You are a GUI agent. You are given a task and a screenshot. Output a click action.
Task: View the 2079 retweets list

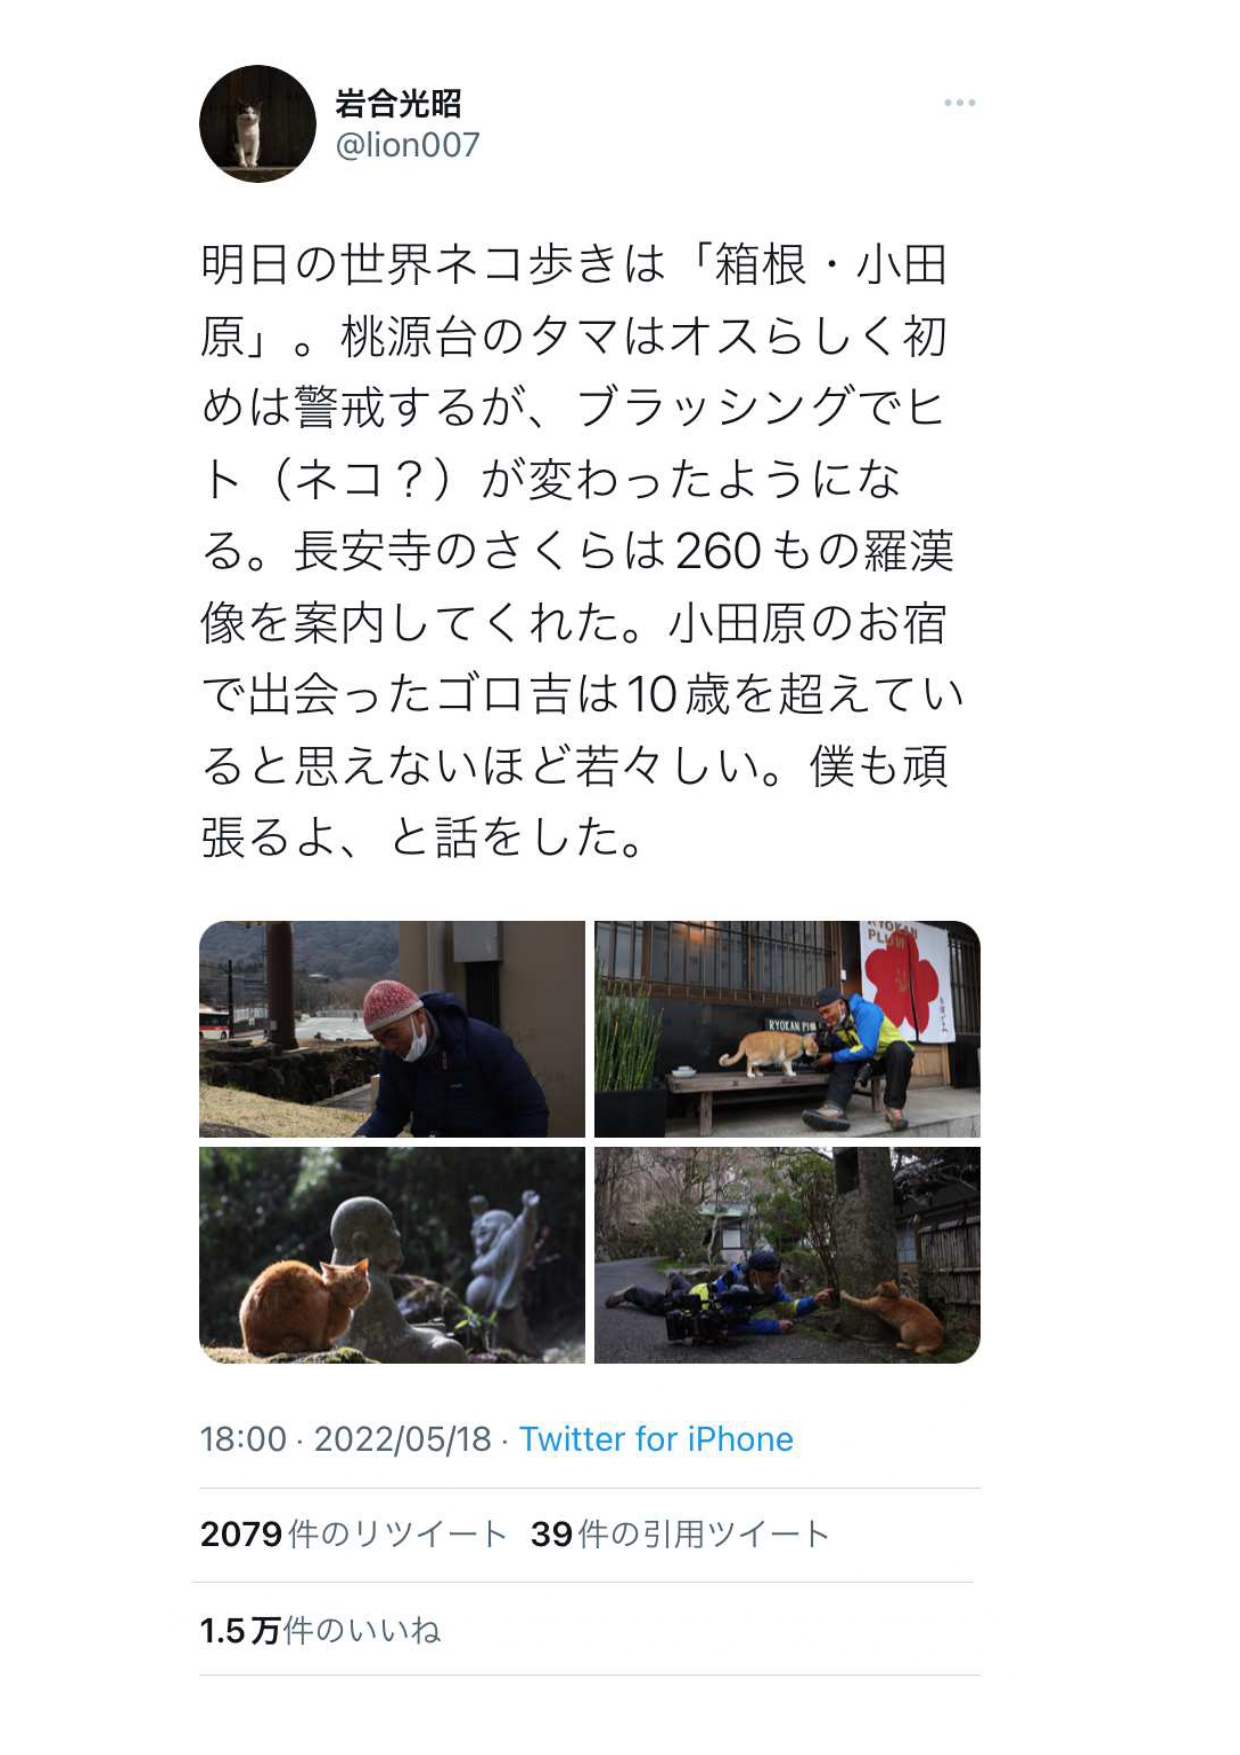click(354, 1534)
